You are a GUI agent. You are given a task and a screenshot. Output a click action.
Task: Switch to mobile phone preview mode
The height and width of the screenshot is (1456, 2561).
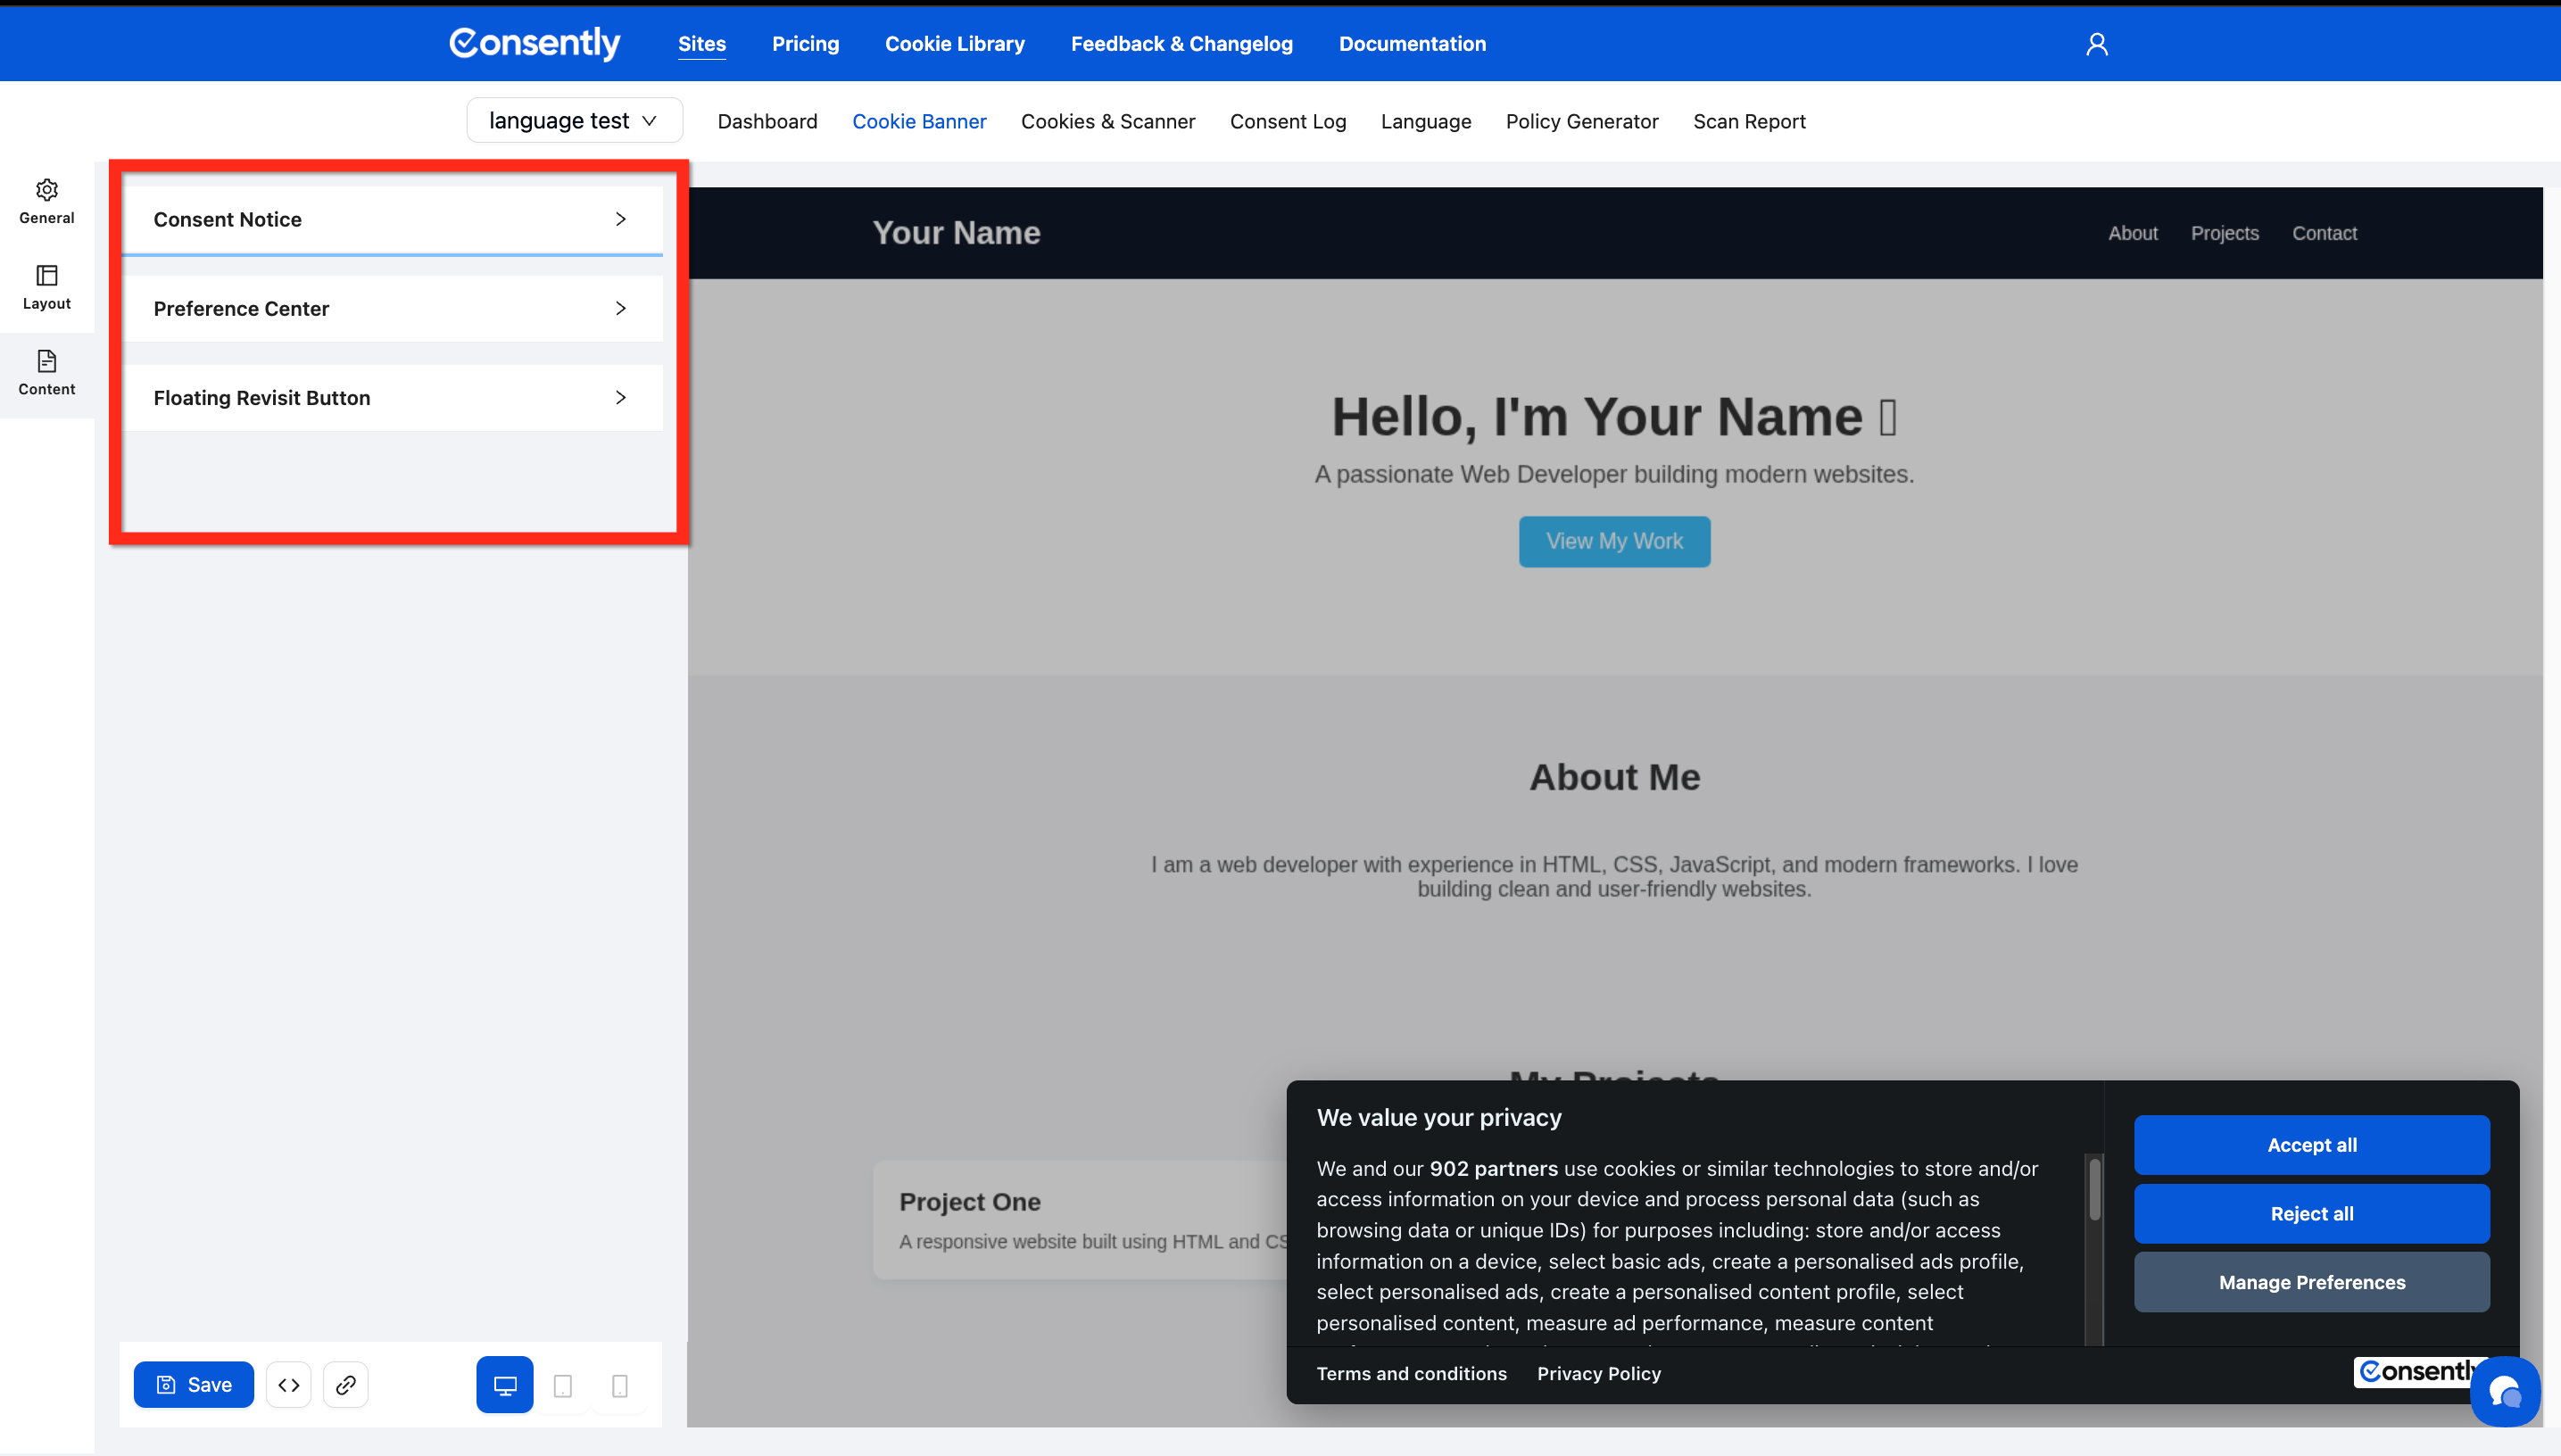[620, 1386]
